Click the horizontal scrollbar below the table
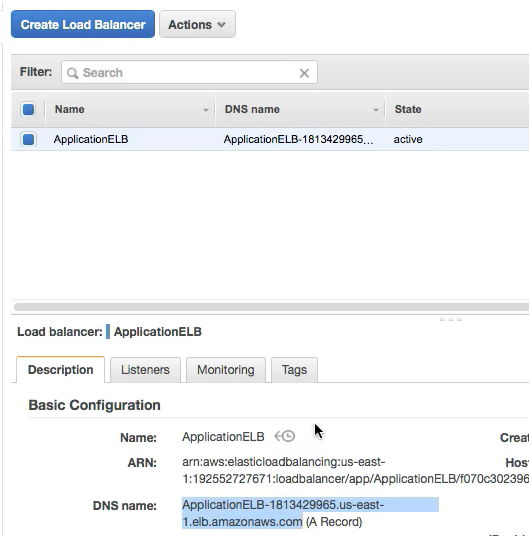Image resolution: width=529 pixels, height=536 pixels. click(271, 307)
